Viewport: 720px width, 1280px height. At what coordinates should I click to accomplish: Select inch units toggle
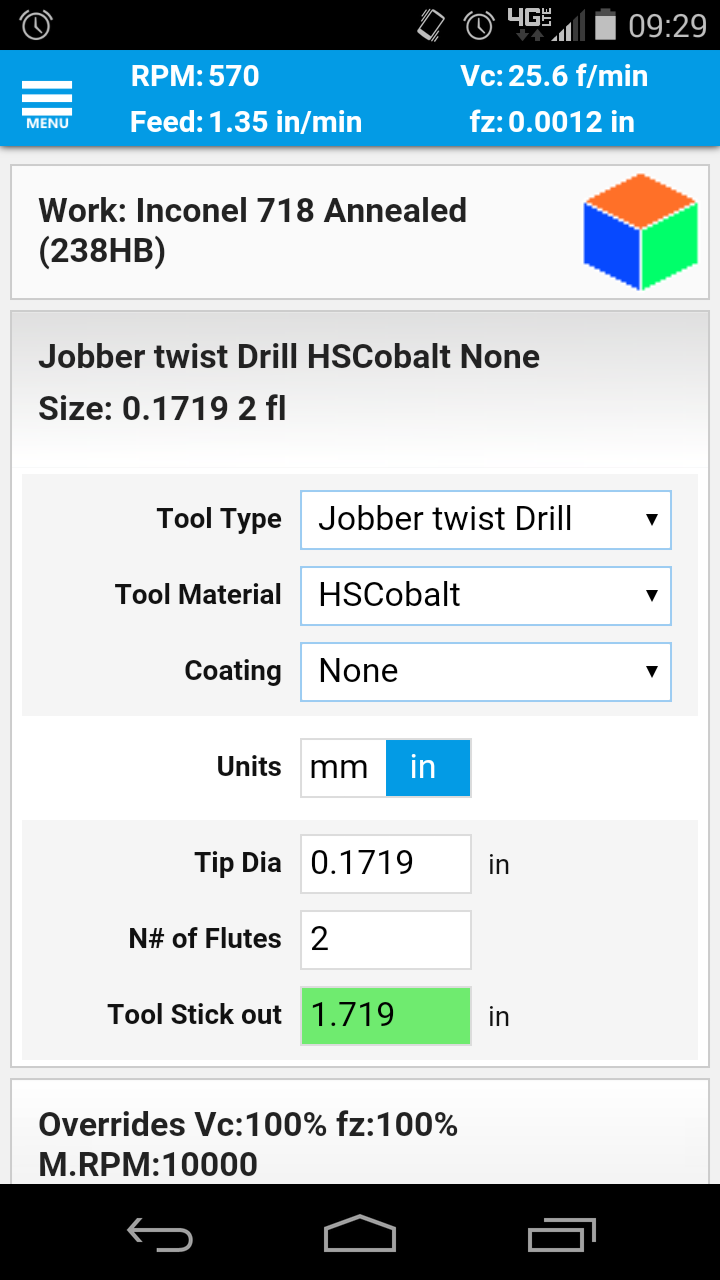tap(427, 768)
